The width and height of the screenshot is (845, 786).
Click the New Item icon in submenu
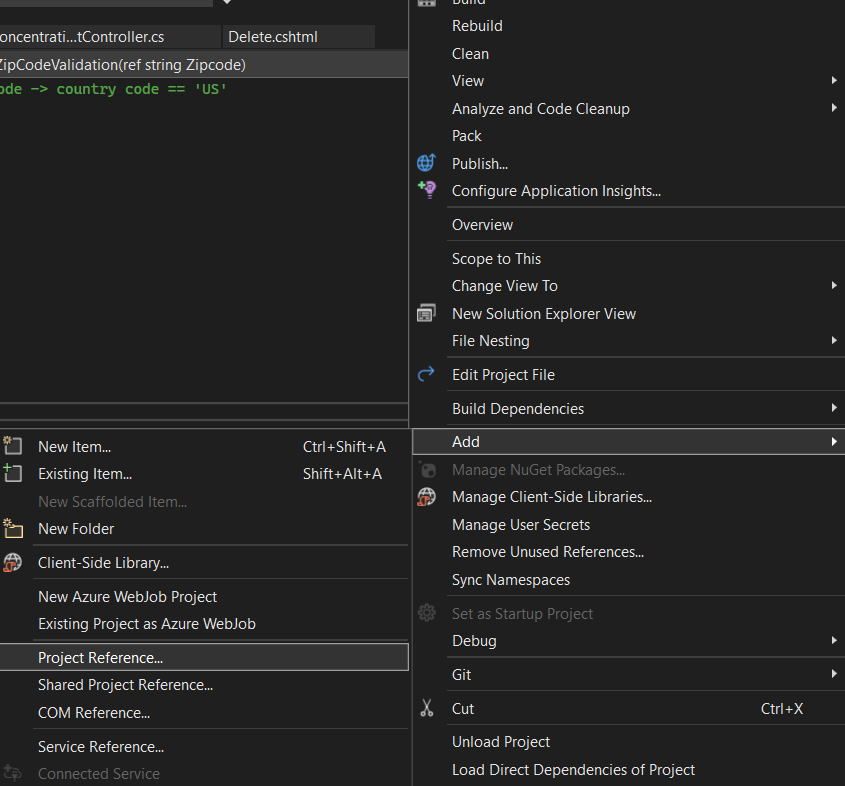(13, 446)
